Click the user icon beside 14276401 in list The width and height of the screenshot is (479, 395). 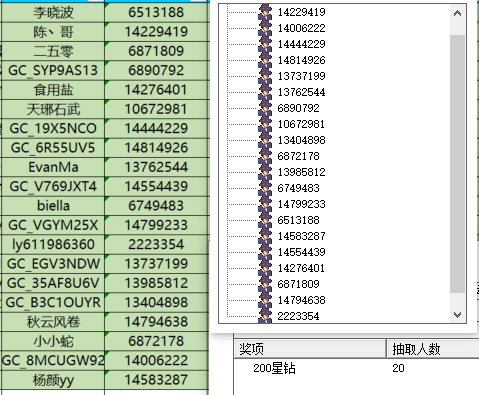(265, 268)
